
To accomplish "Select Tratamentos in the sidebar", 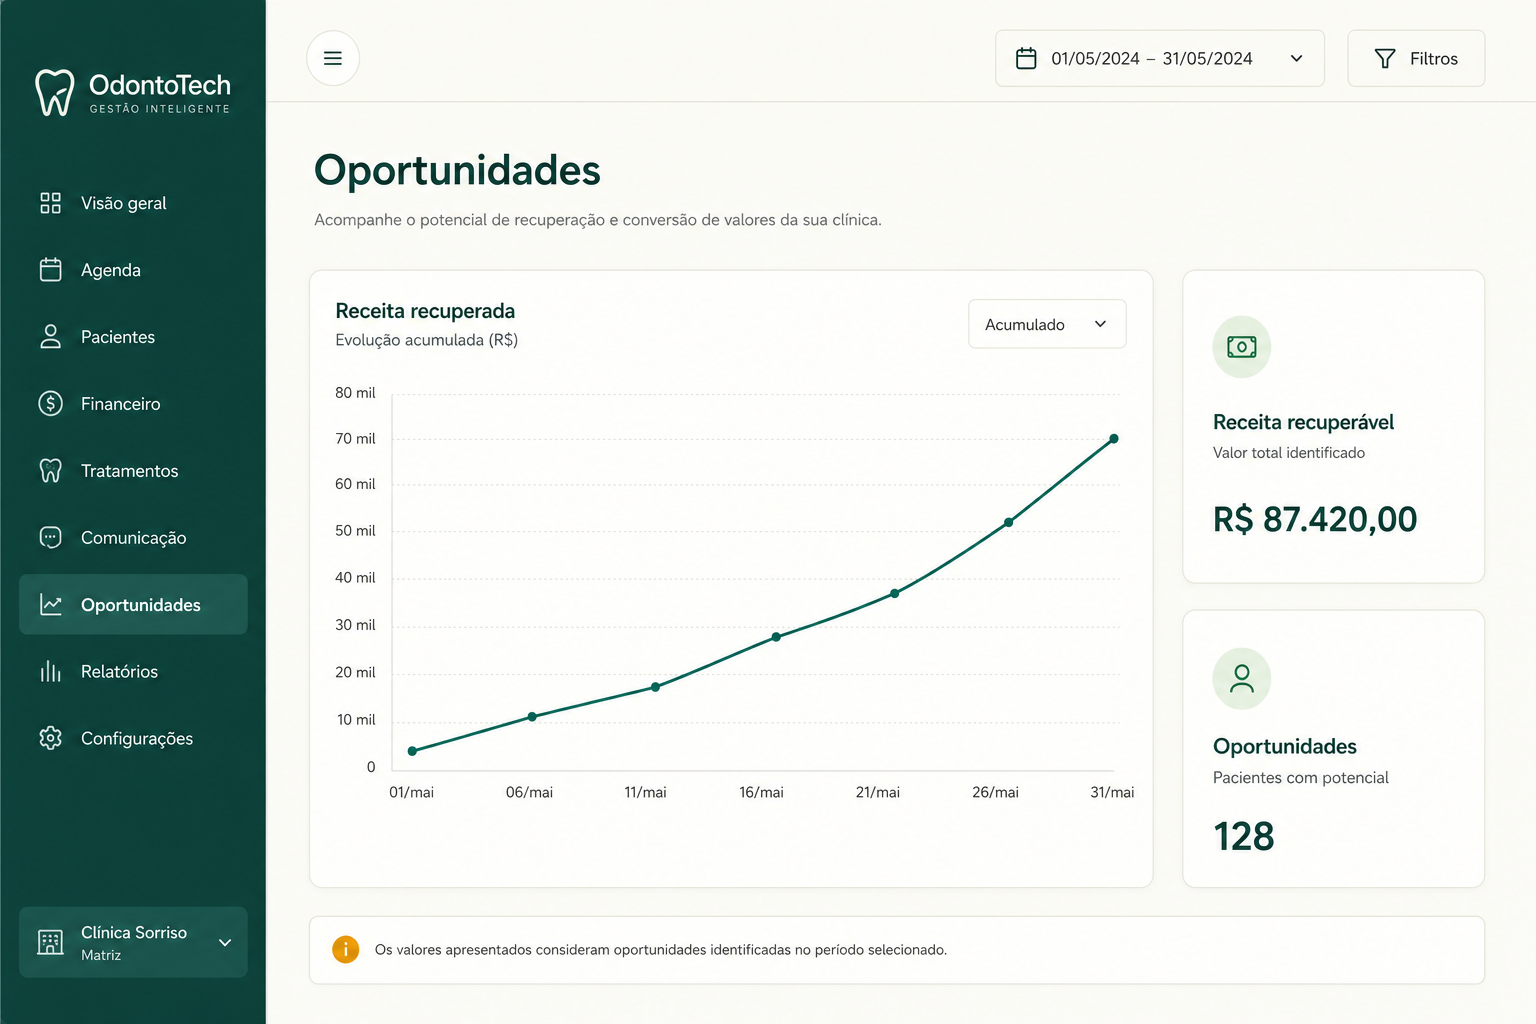I will [x=133, y=471].
